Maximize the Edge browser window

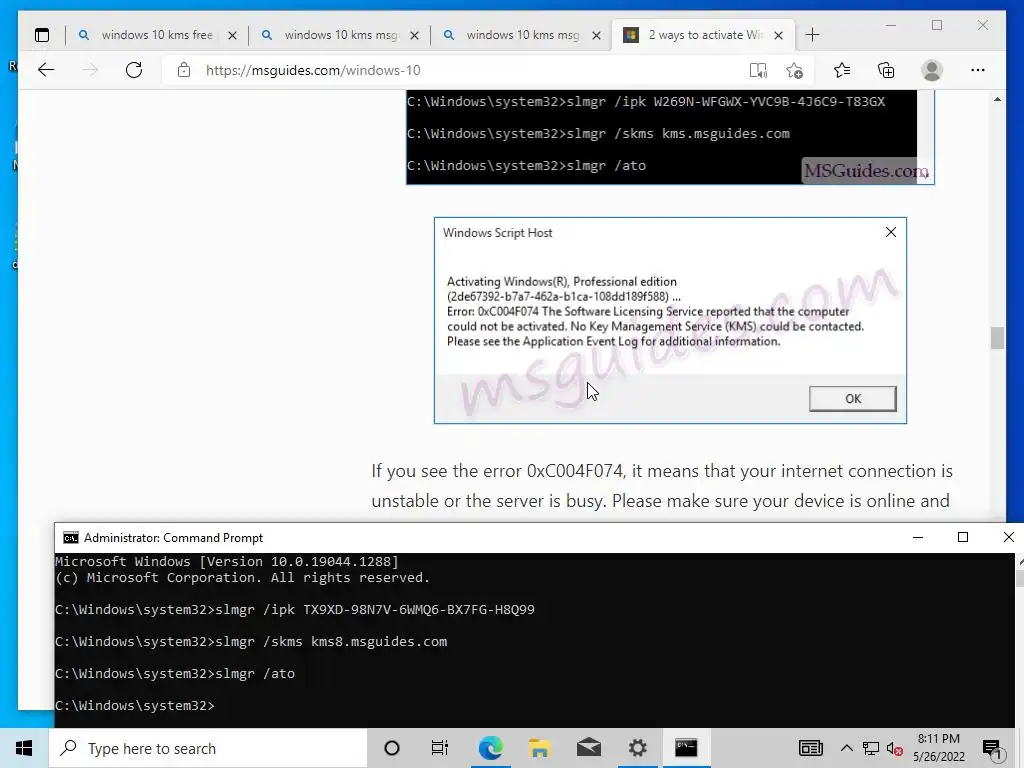pyautogui.click(x=937, y=25)
